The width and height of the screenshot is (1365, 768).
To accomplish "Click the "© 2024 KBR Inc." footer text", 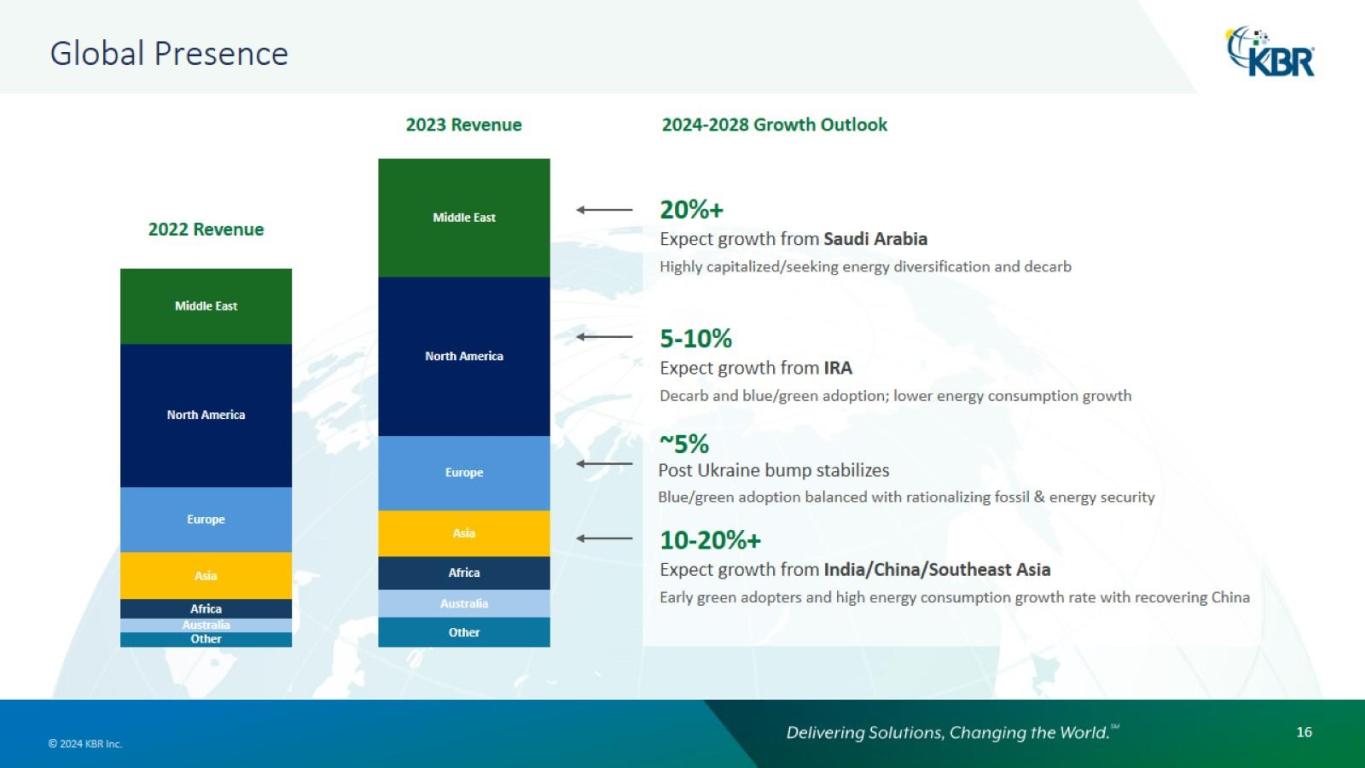I will 85,744.
